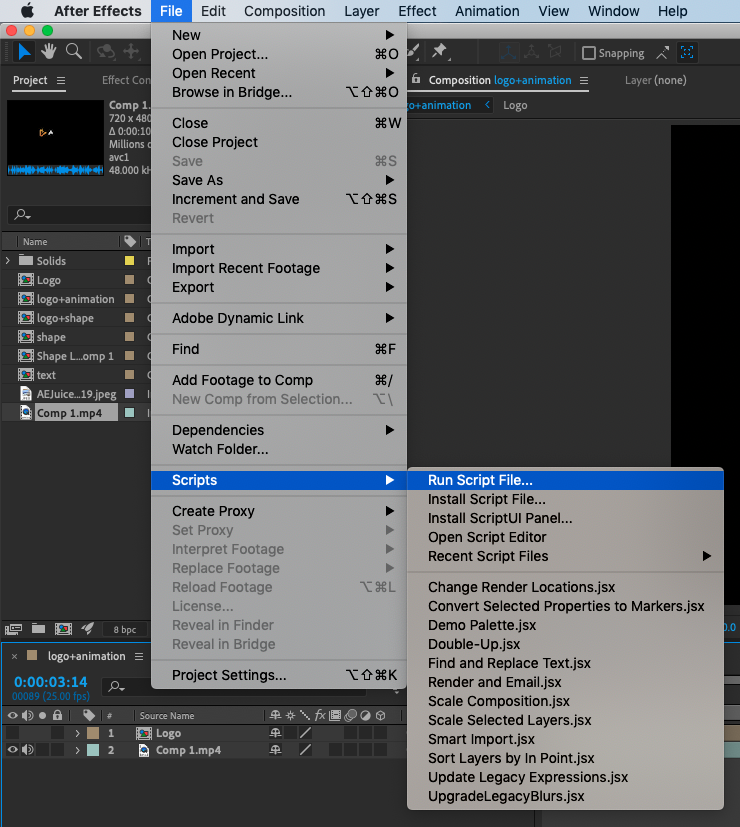The width and height of the screenshot is (740, 827).
Task: Open the Composition menu
Action: click(284, 11)
